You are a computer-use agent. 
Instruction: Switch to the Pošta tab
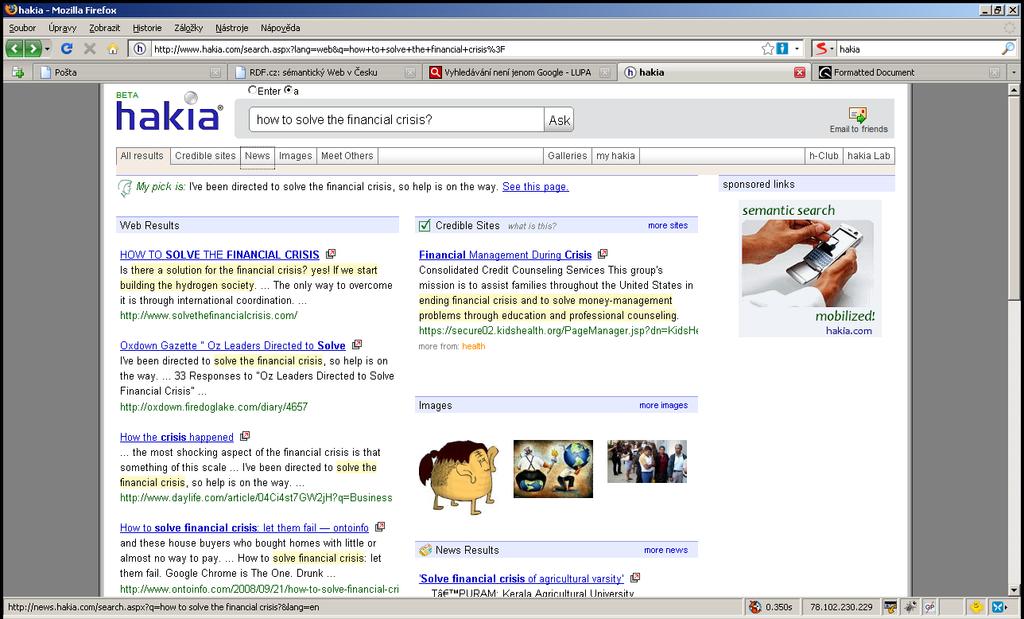pos(129,72)
